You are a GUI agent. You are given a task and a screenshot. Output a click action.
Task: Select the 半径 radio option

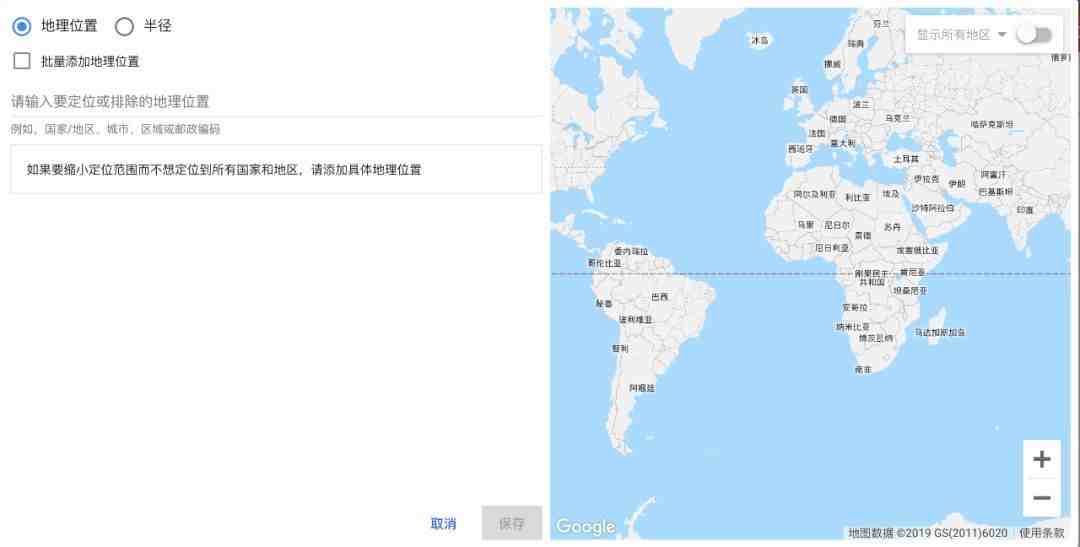(124, 26)
